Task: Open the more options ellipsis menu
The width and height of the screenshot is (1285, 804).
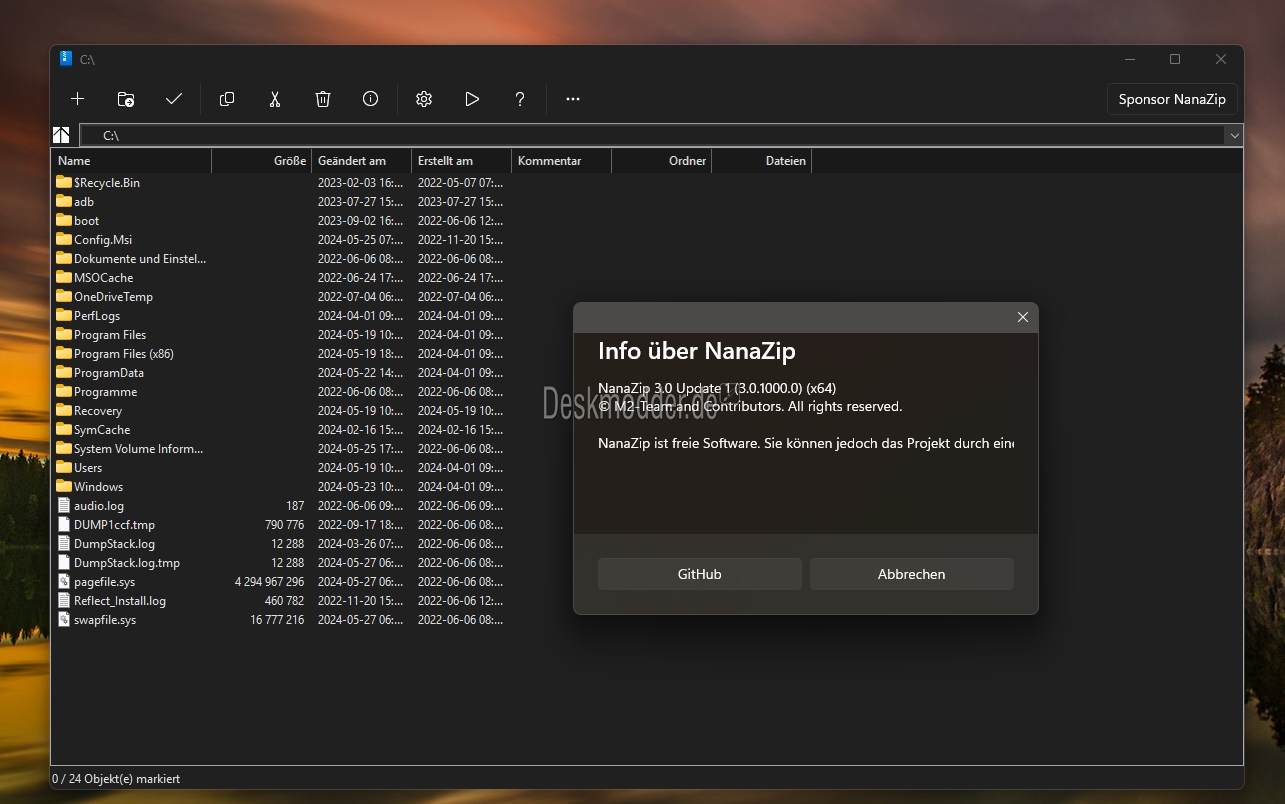Action: (573, 99)
